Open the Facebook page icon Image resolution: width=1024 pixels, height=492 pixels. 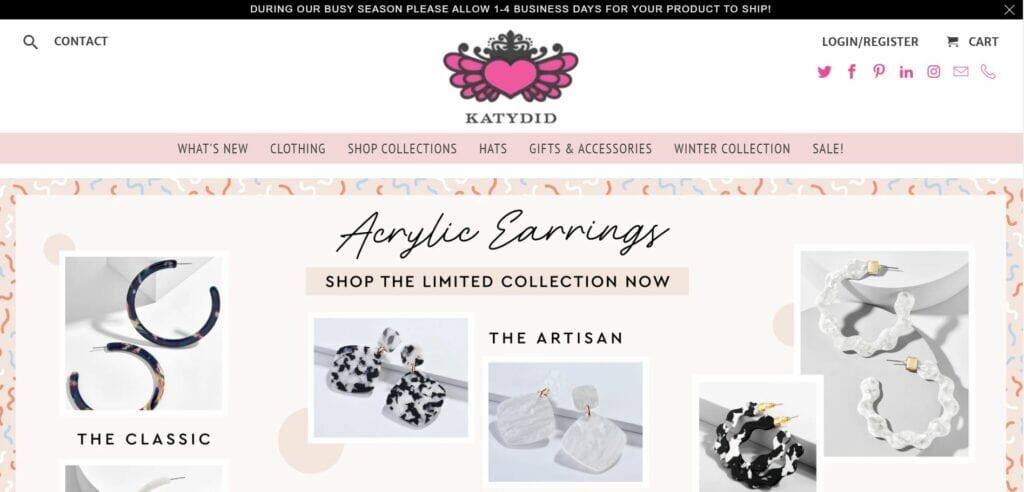click(852, 72)
